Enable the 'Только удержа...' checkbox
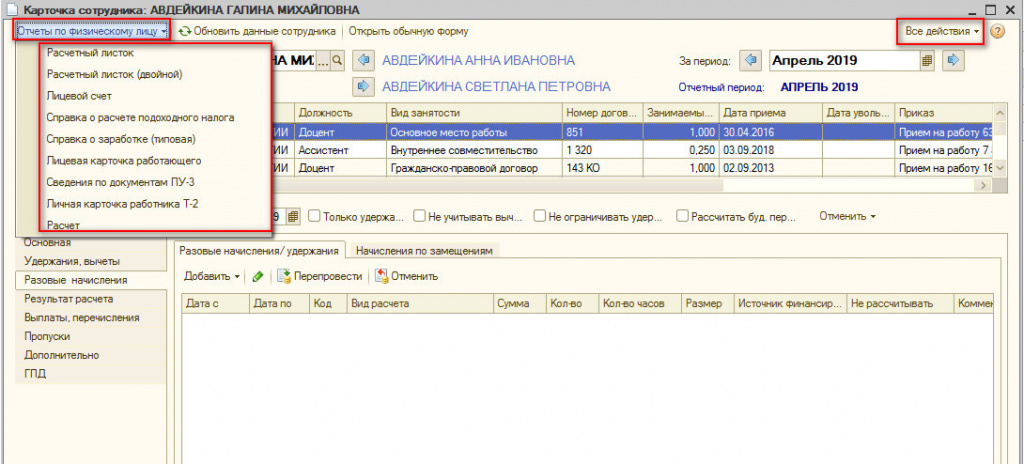Viewport: 1024px width, 464px height. coord(315,216)
